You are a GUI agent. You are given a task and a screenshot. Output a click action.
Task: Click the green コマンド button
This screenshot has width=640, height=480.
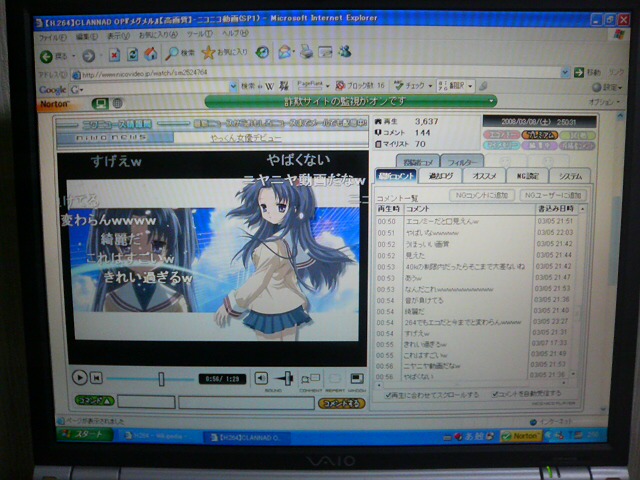(94, 401)
